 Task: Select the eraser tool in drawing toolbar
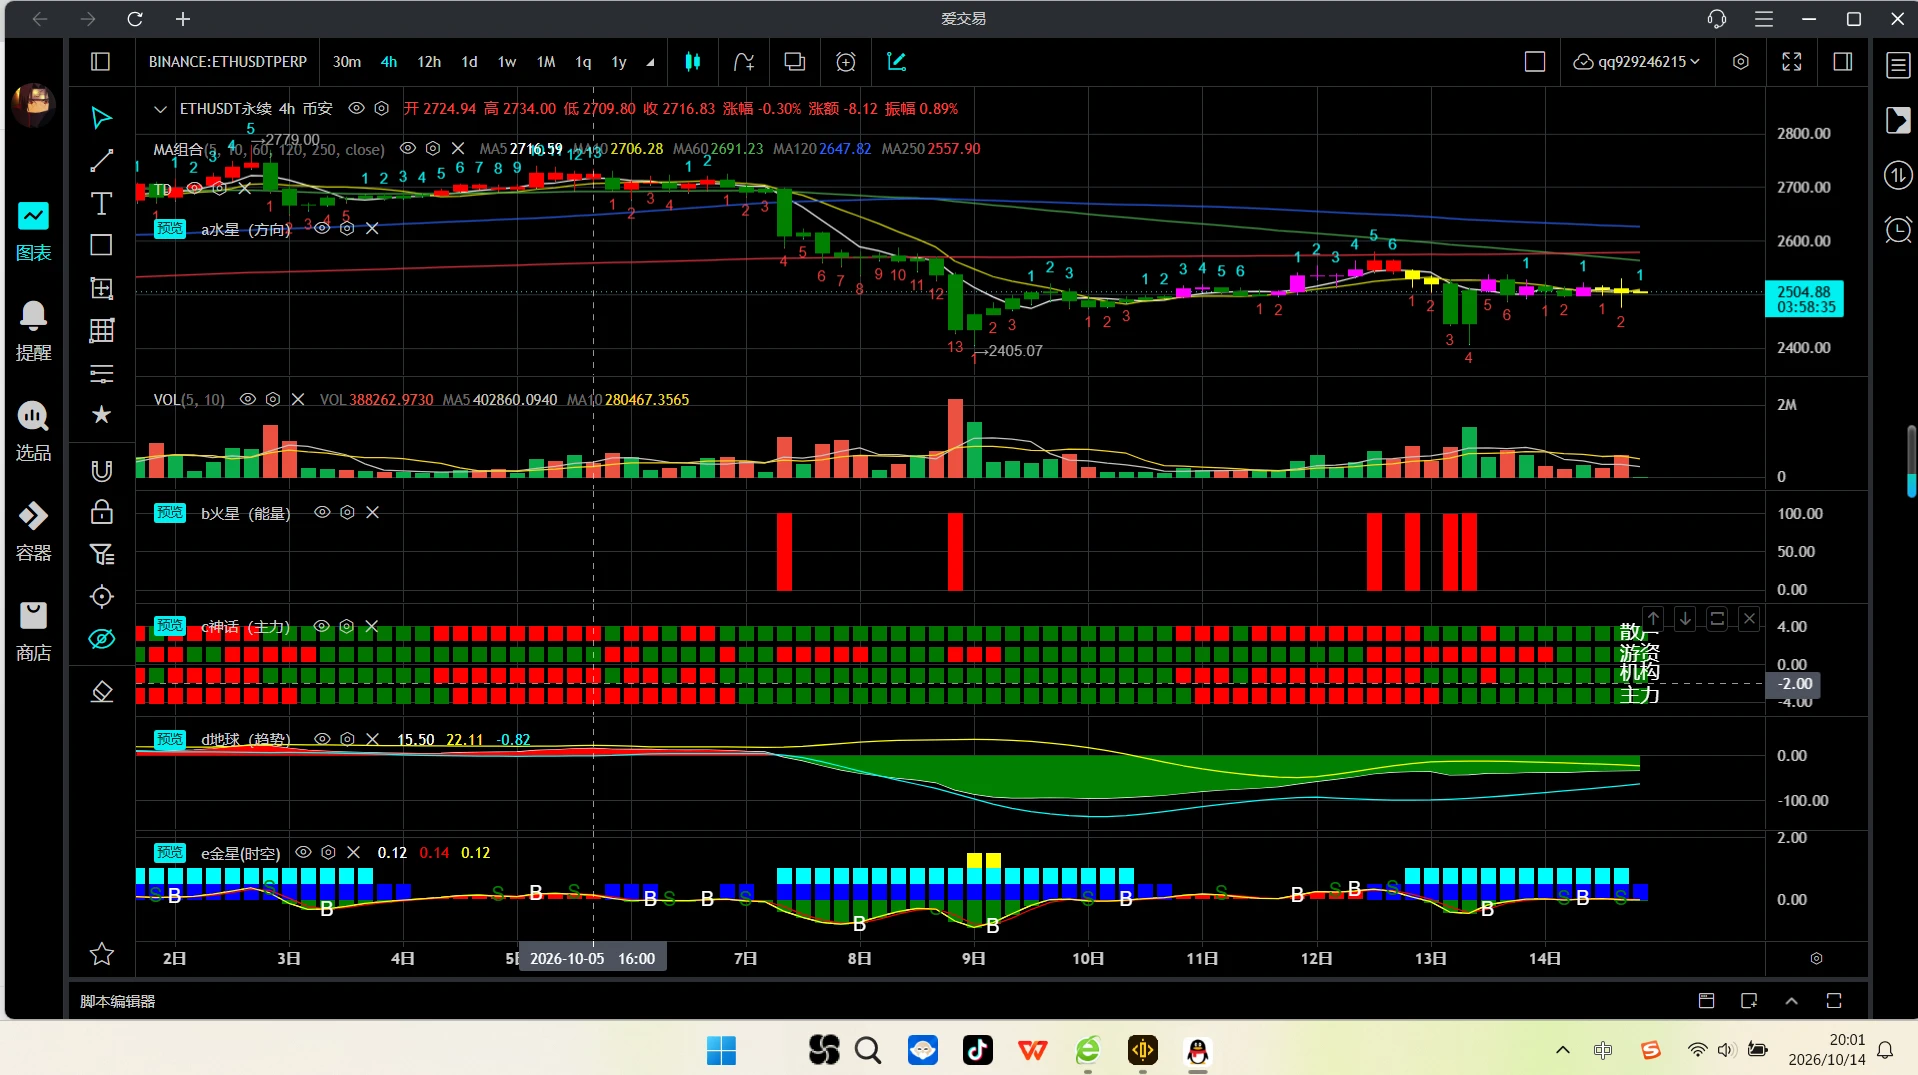pos(101,692)
